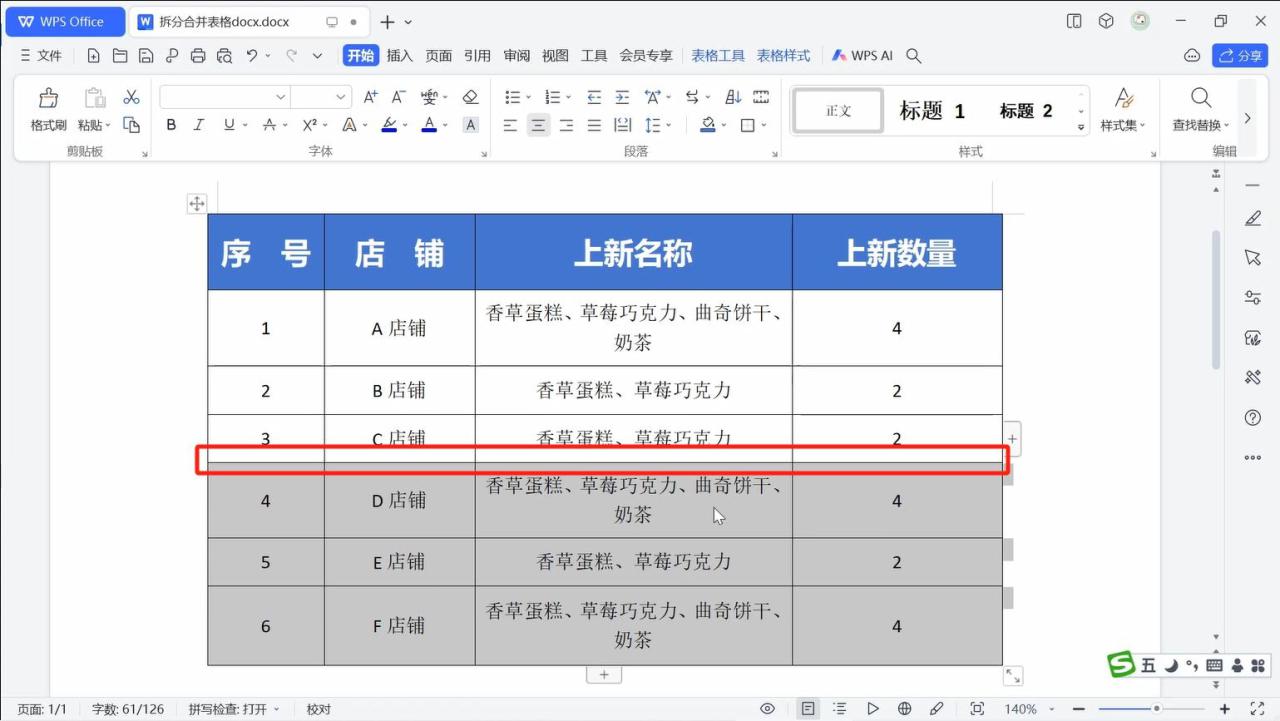Click the Copy icon below scissors

pyautogui.click(x=131, y=125)
